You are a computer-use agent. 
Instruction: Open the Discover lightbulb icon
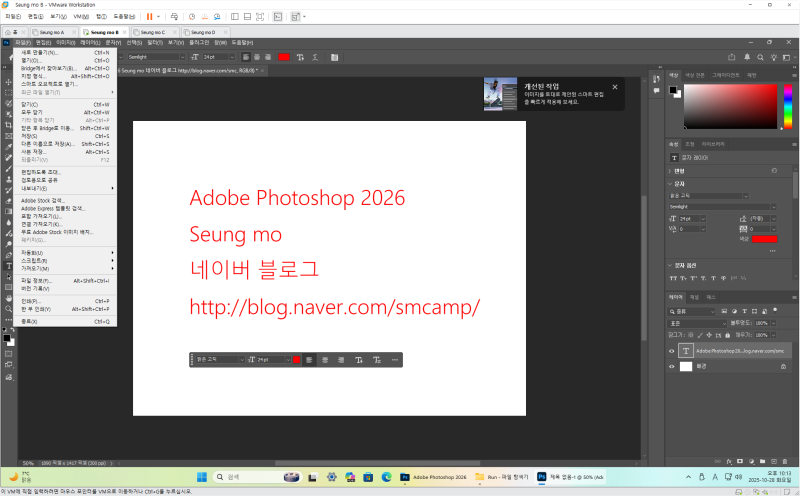[773, 57]
